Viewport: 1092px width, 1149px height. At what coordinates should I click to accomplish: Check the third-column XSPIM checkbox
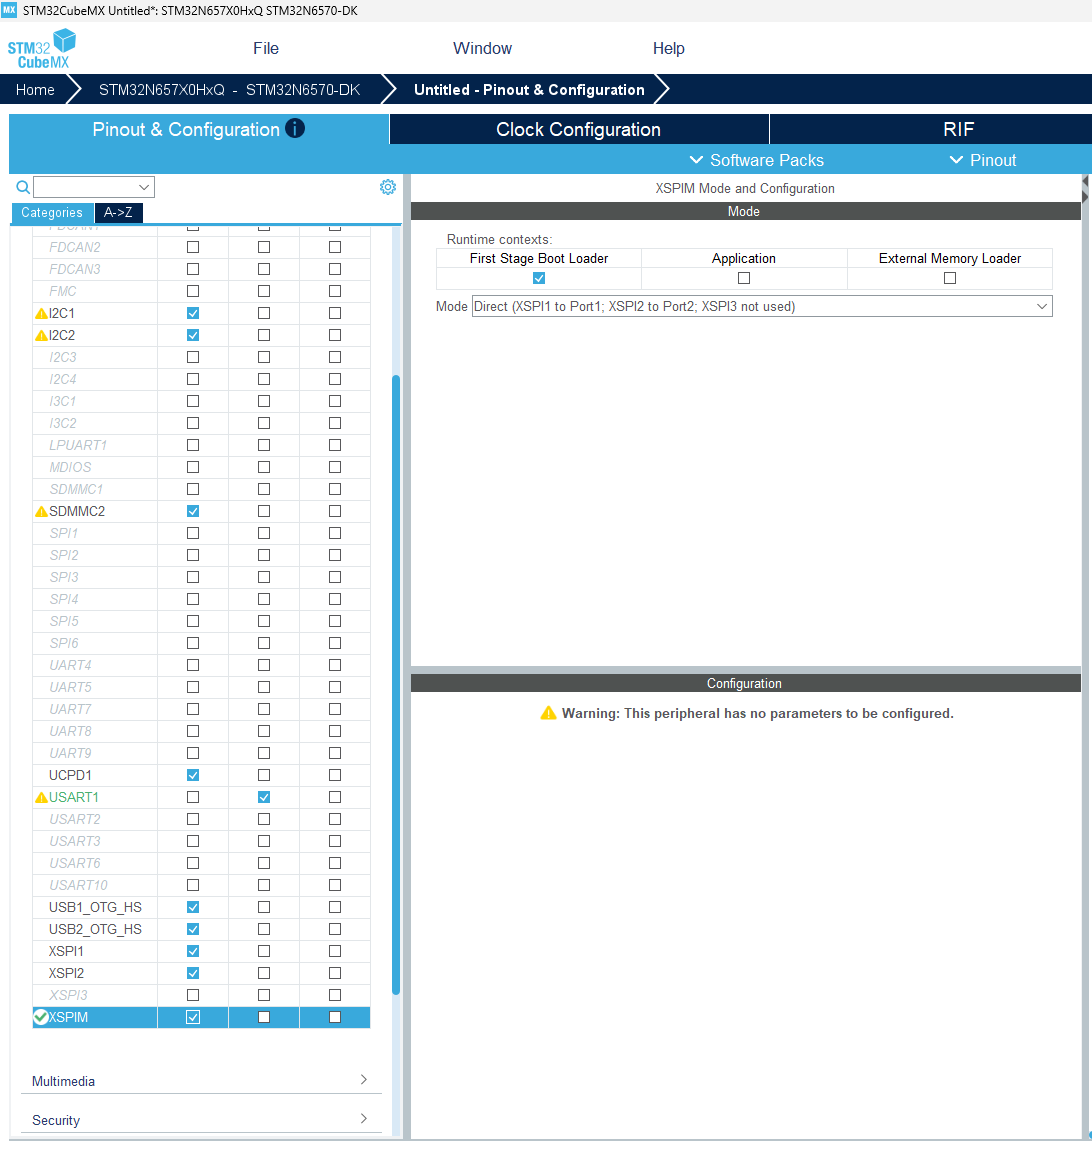(335, 1016)
